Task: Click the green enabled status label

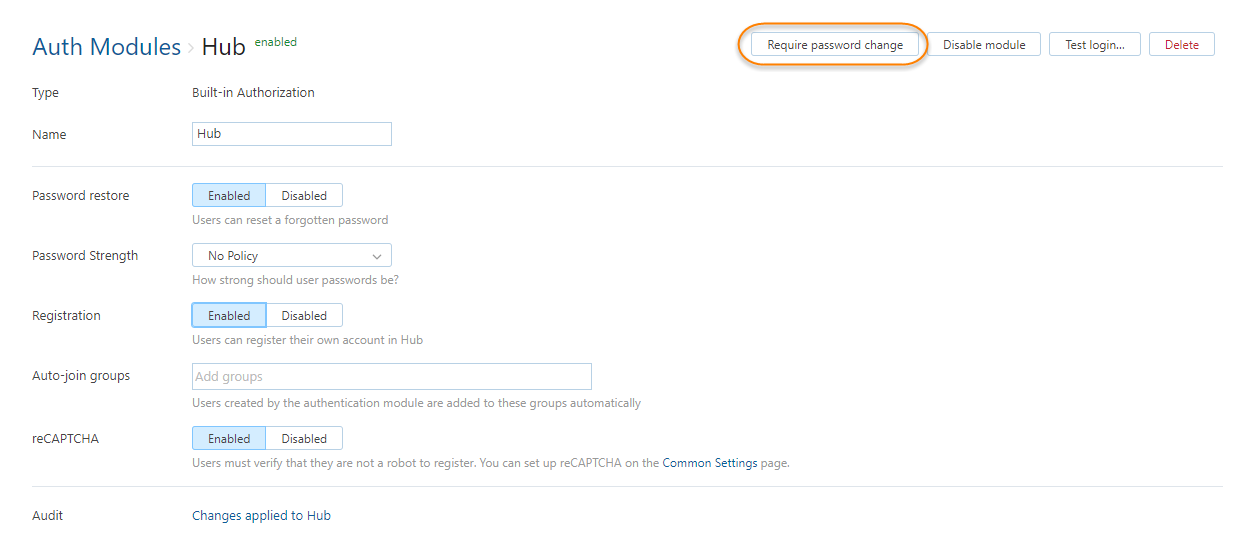Action: 275,42
